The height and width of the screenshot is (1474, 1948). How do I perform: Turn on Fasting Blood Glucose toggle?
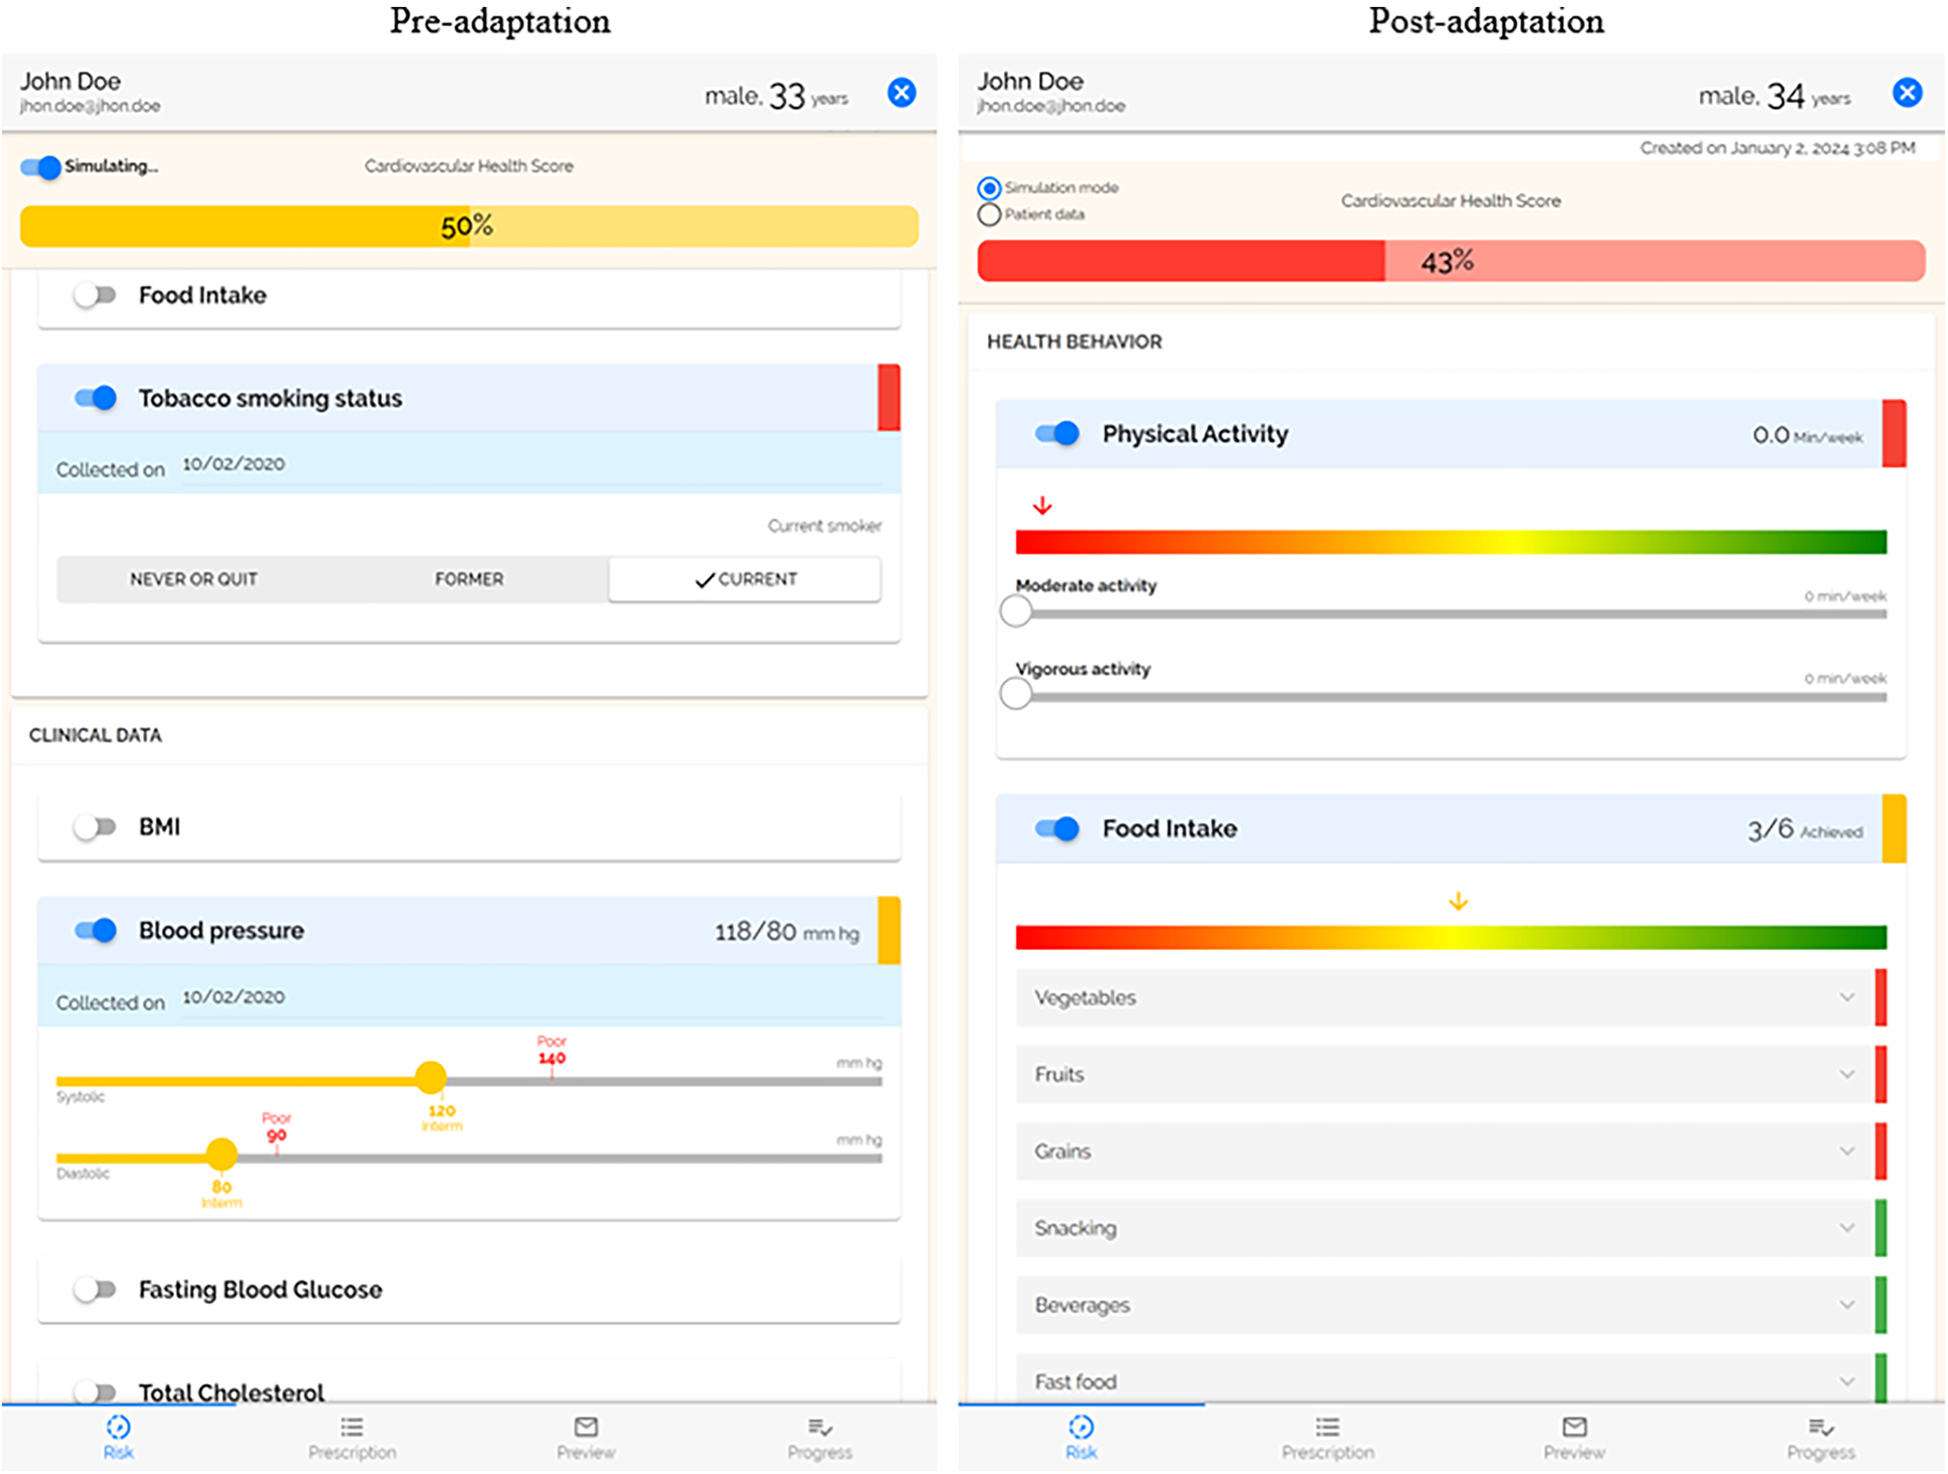point(95,1290)
